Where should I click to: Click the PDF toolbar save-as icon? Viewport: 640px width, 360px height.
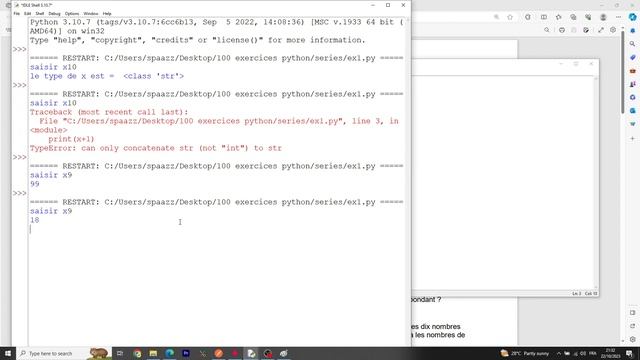pos(586,30)
